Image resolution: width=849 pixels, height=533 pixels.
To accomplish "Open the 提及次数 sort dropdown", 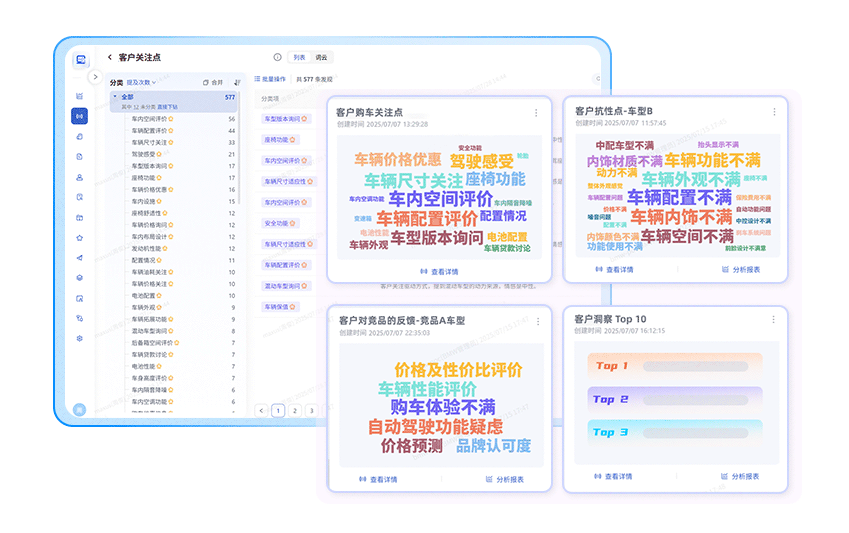I will 141,82.
